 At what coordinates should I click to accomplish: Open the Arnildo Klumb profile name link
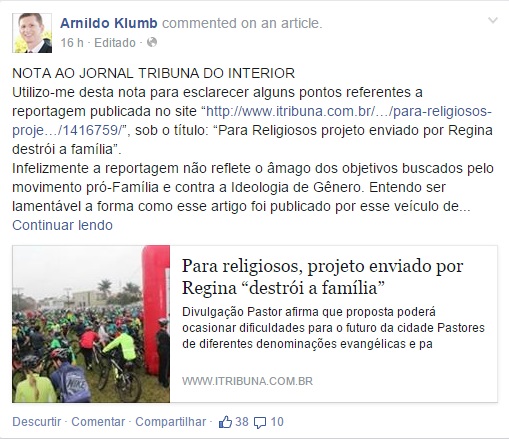[x=109, y=23]
